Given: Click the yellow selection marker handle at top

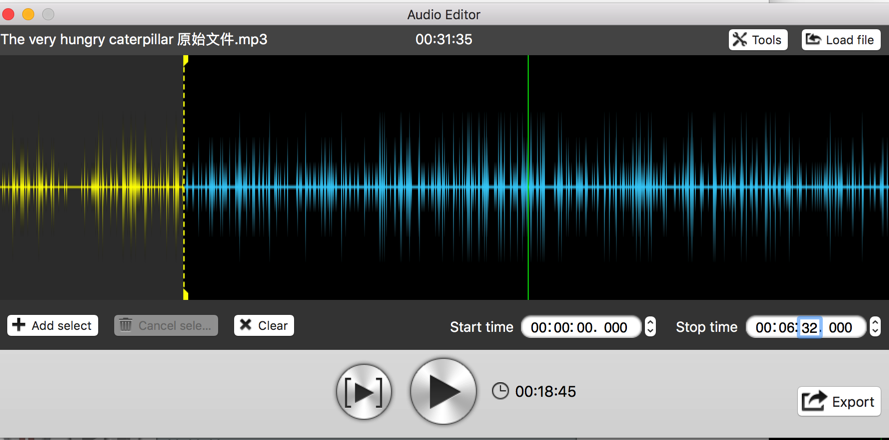Looking at the screenshot, I should (185, 60).
